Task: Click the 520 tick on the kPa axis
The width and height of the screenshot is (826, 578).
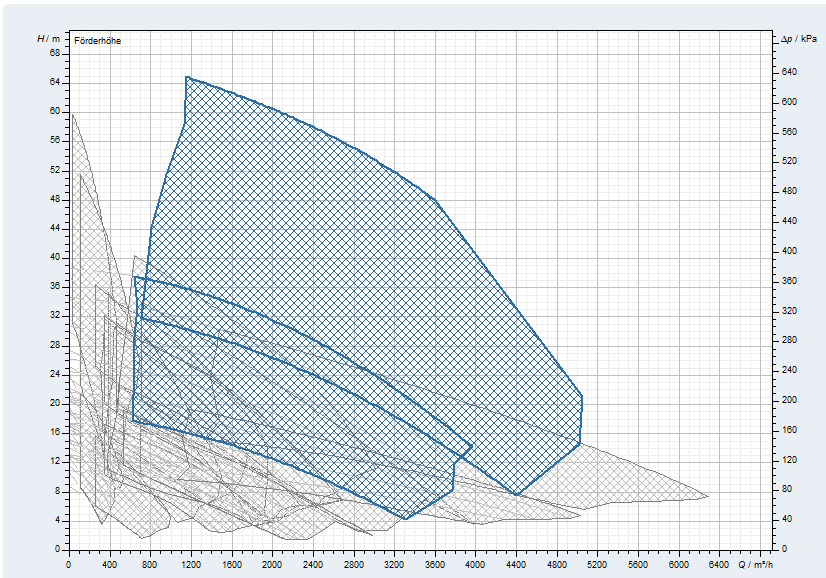Action: 789,161
